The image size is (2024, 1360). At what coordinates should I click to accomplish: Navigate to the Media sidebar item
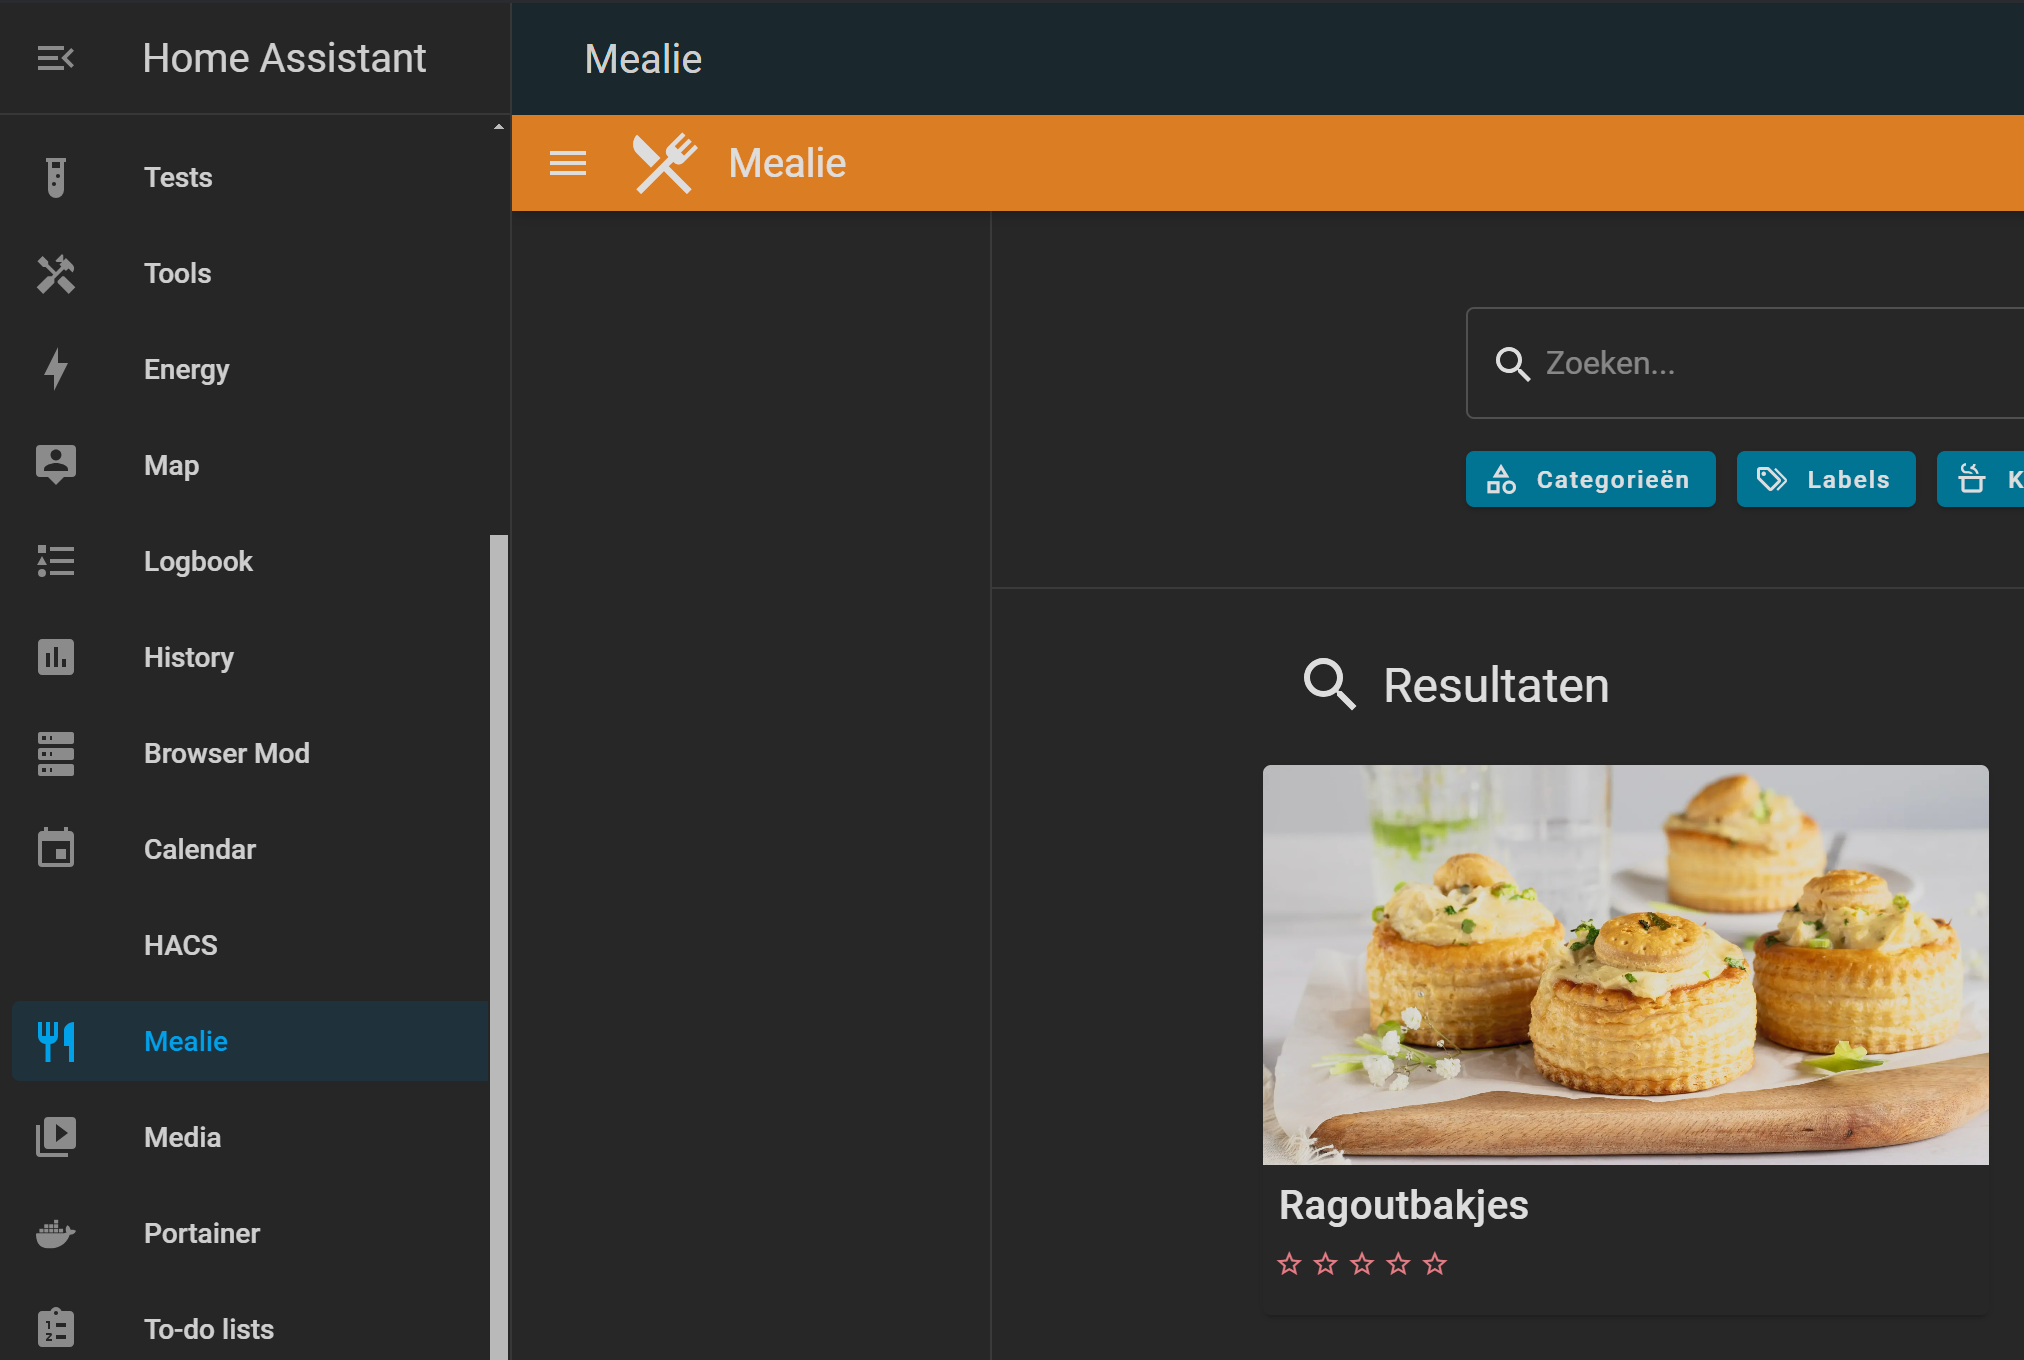[x=182, y=1137]
